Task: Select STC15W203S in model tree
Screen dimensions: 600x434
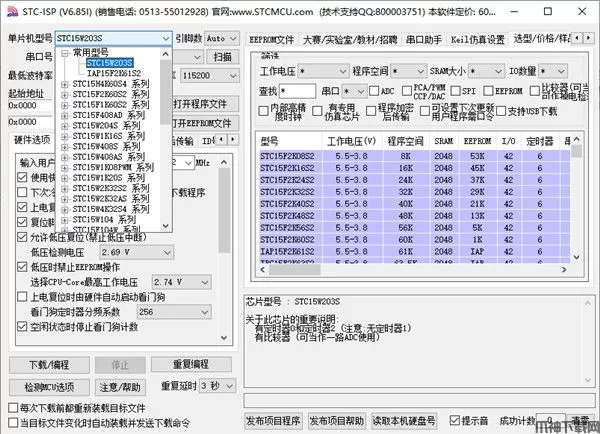Action: (x=109, y=63)
